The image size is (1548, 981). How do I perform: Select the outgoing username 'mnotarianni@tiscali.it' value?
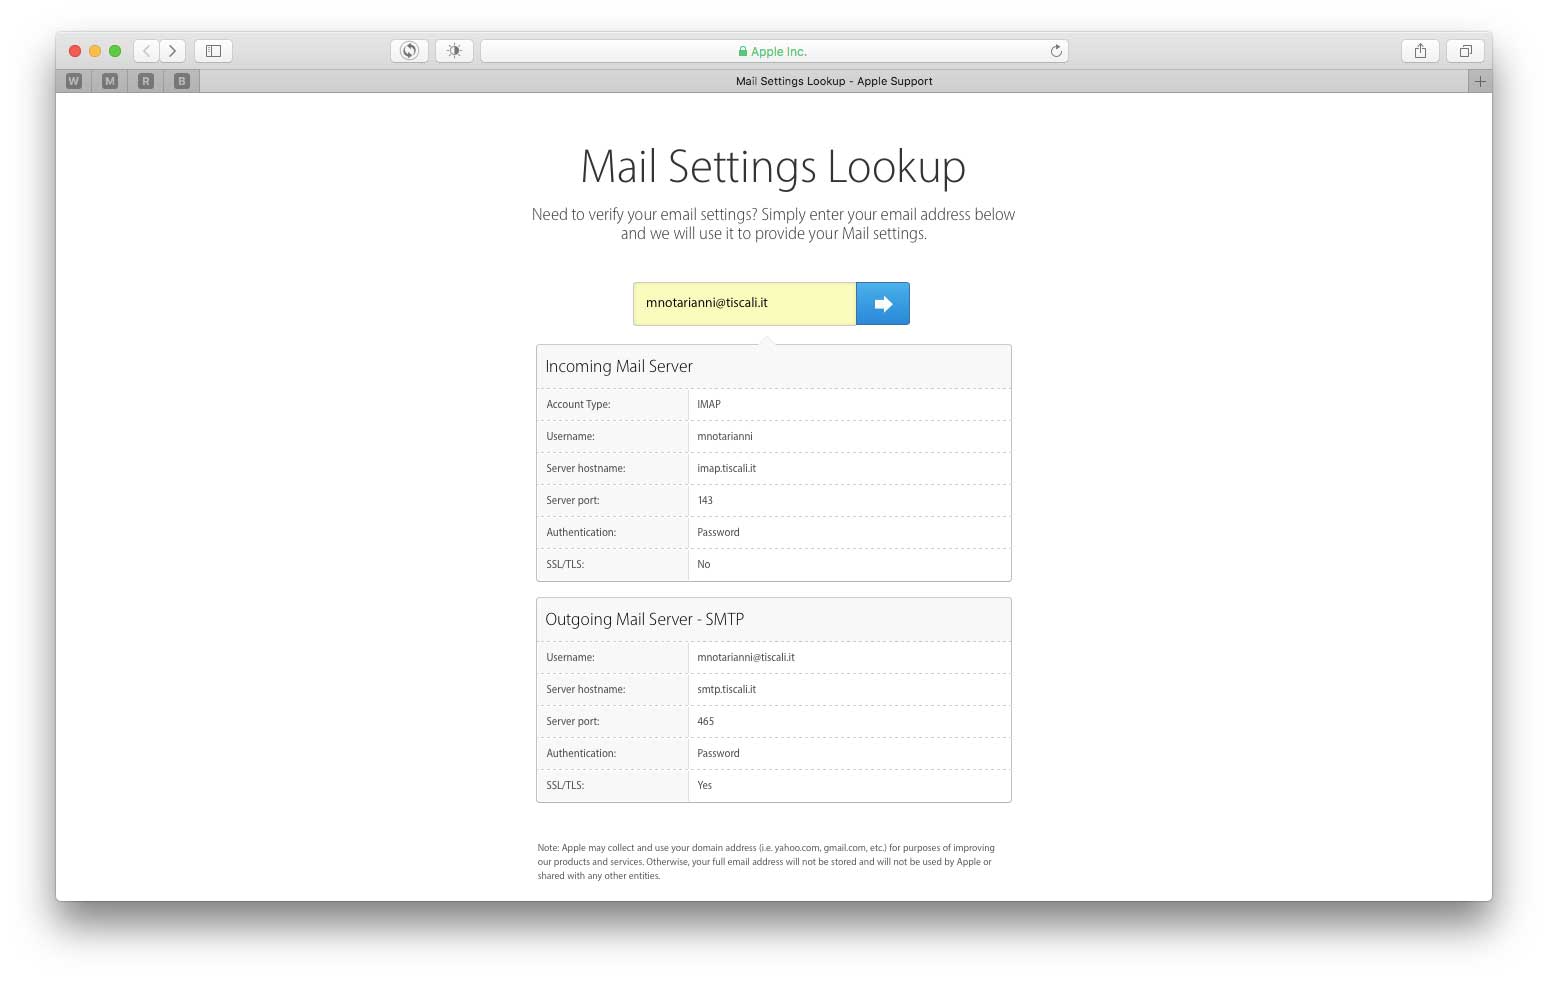746,657
